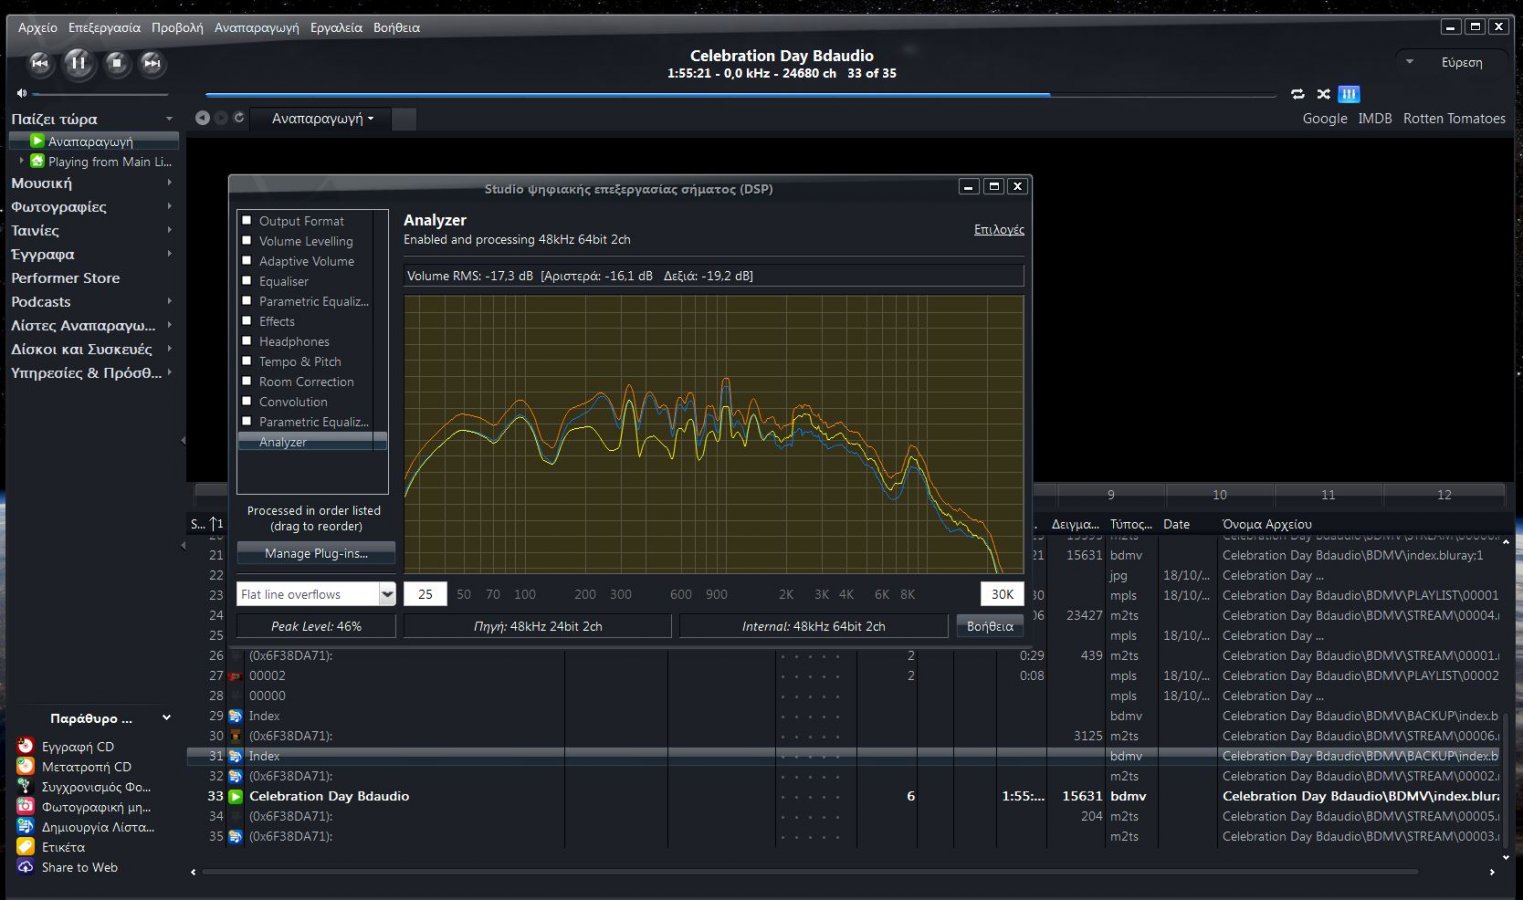Open the Επεξεργασία menu
The height and width of the screenshot is (900, 1523).
click(104, 28)
